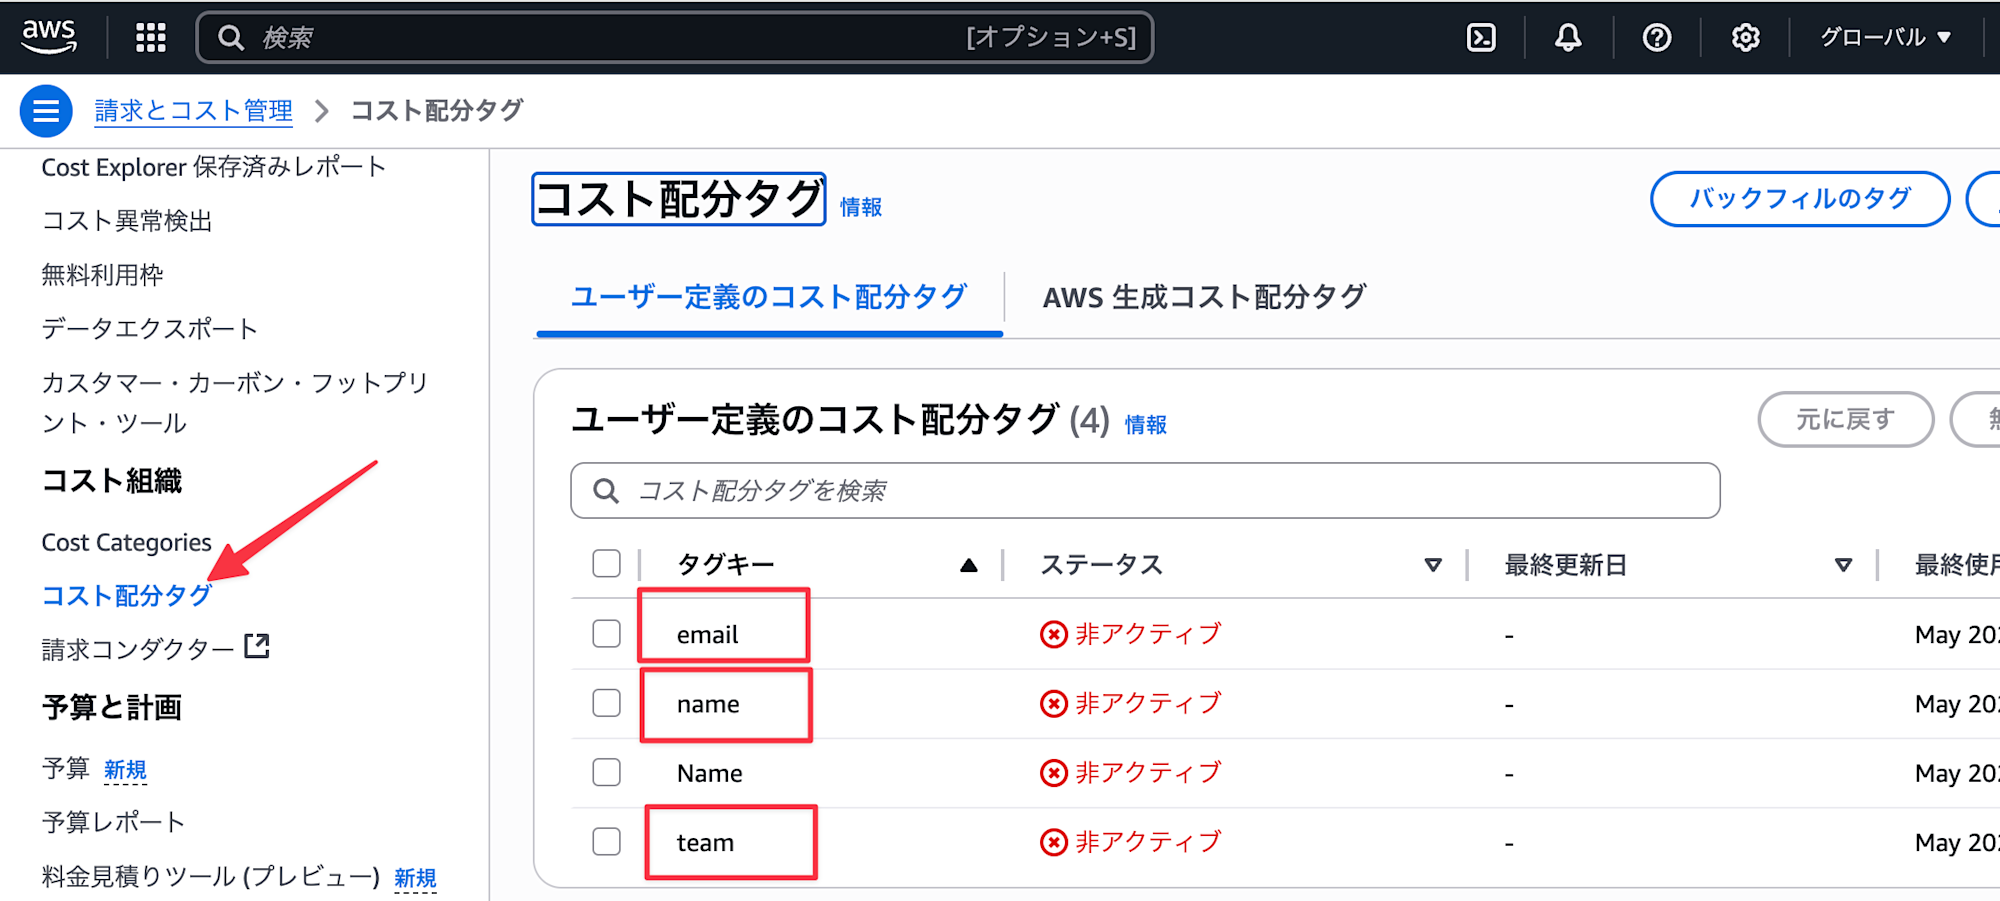Open 情報 link next to page title
This screenshot has width=2000, height=901.
[x=861, y=207]
